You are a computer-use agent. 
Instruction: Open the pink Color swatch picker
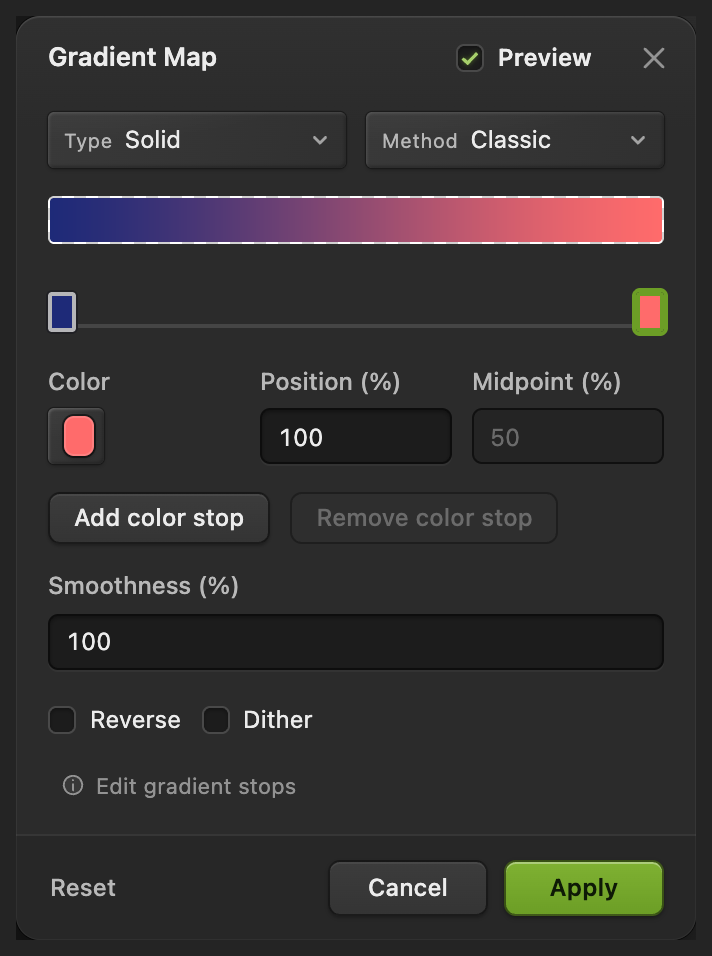tap(76, 437)
